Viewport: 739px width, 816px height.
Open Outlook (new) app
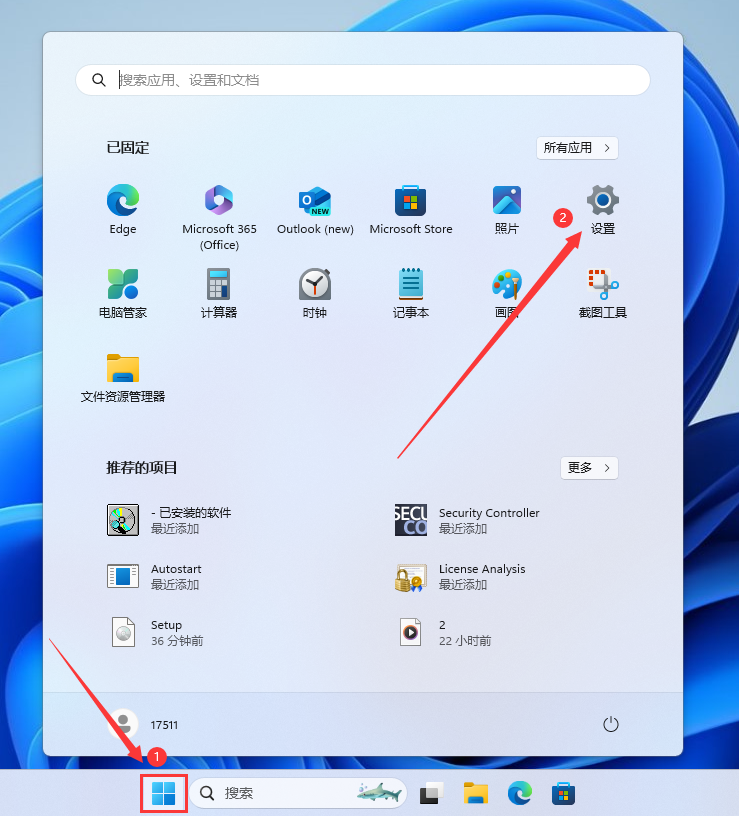tap(315, 201)
